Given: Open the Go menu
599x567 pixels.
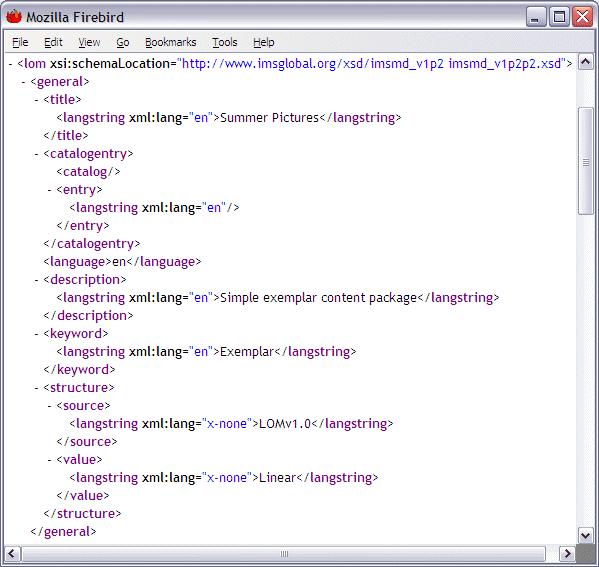Looking at the screenshot, I should tap(123, 42).
